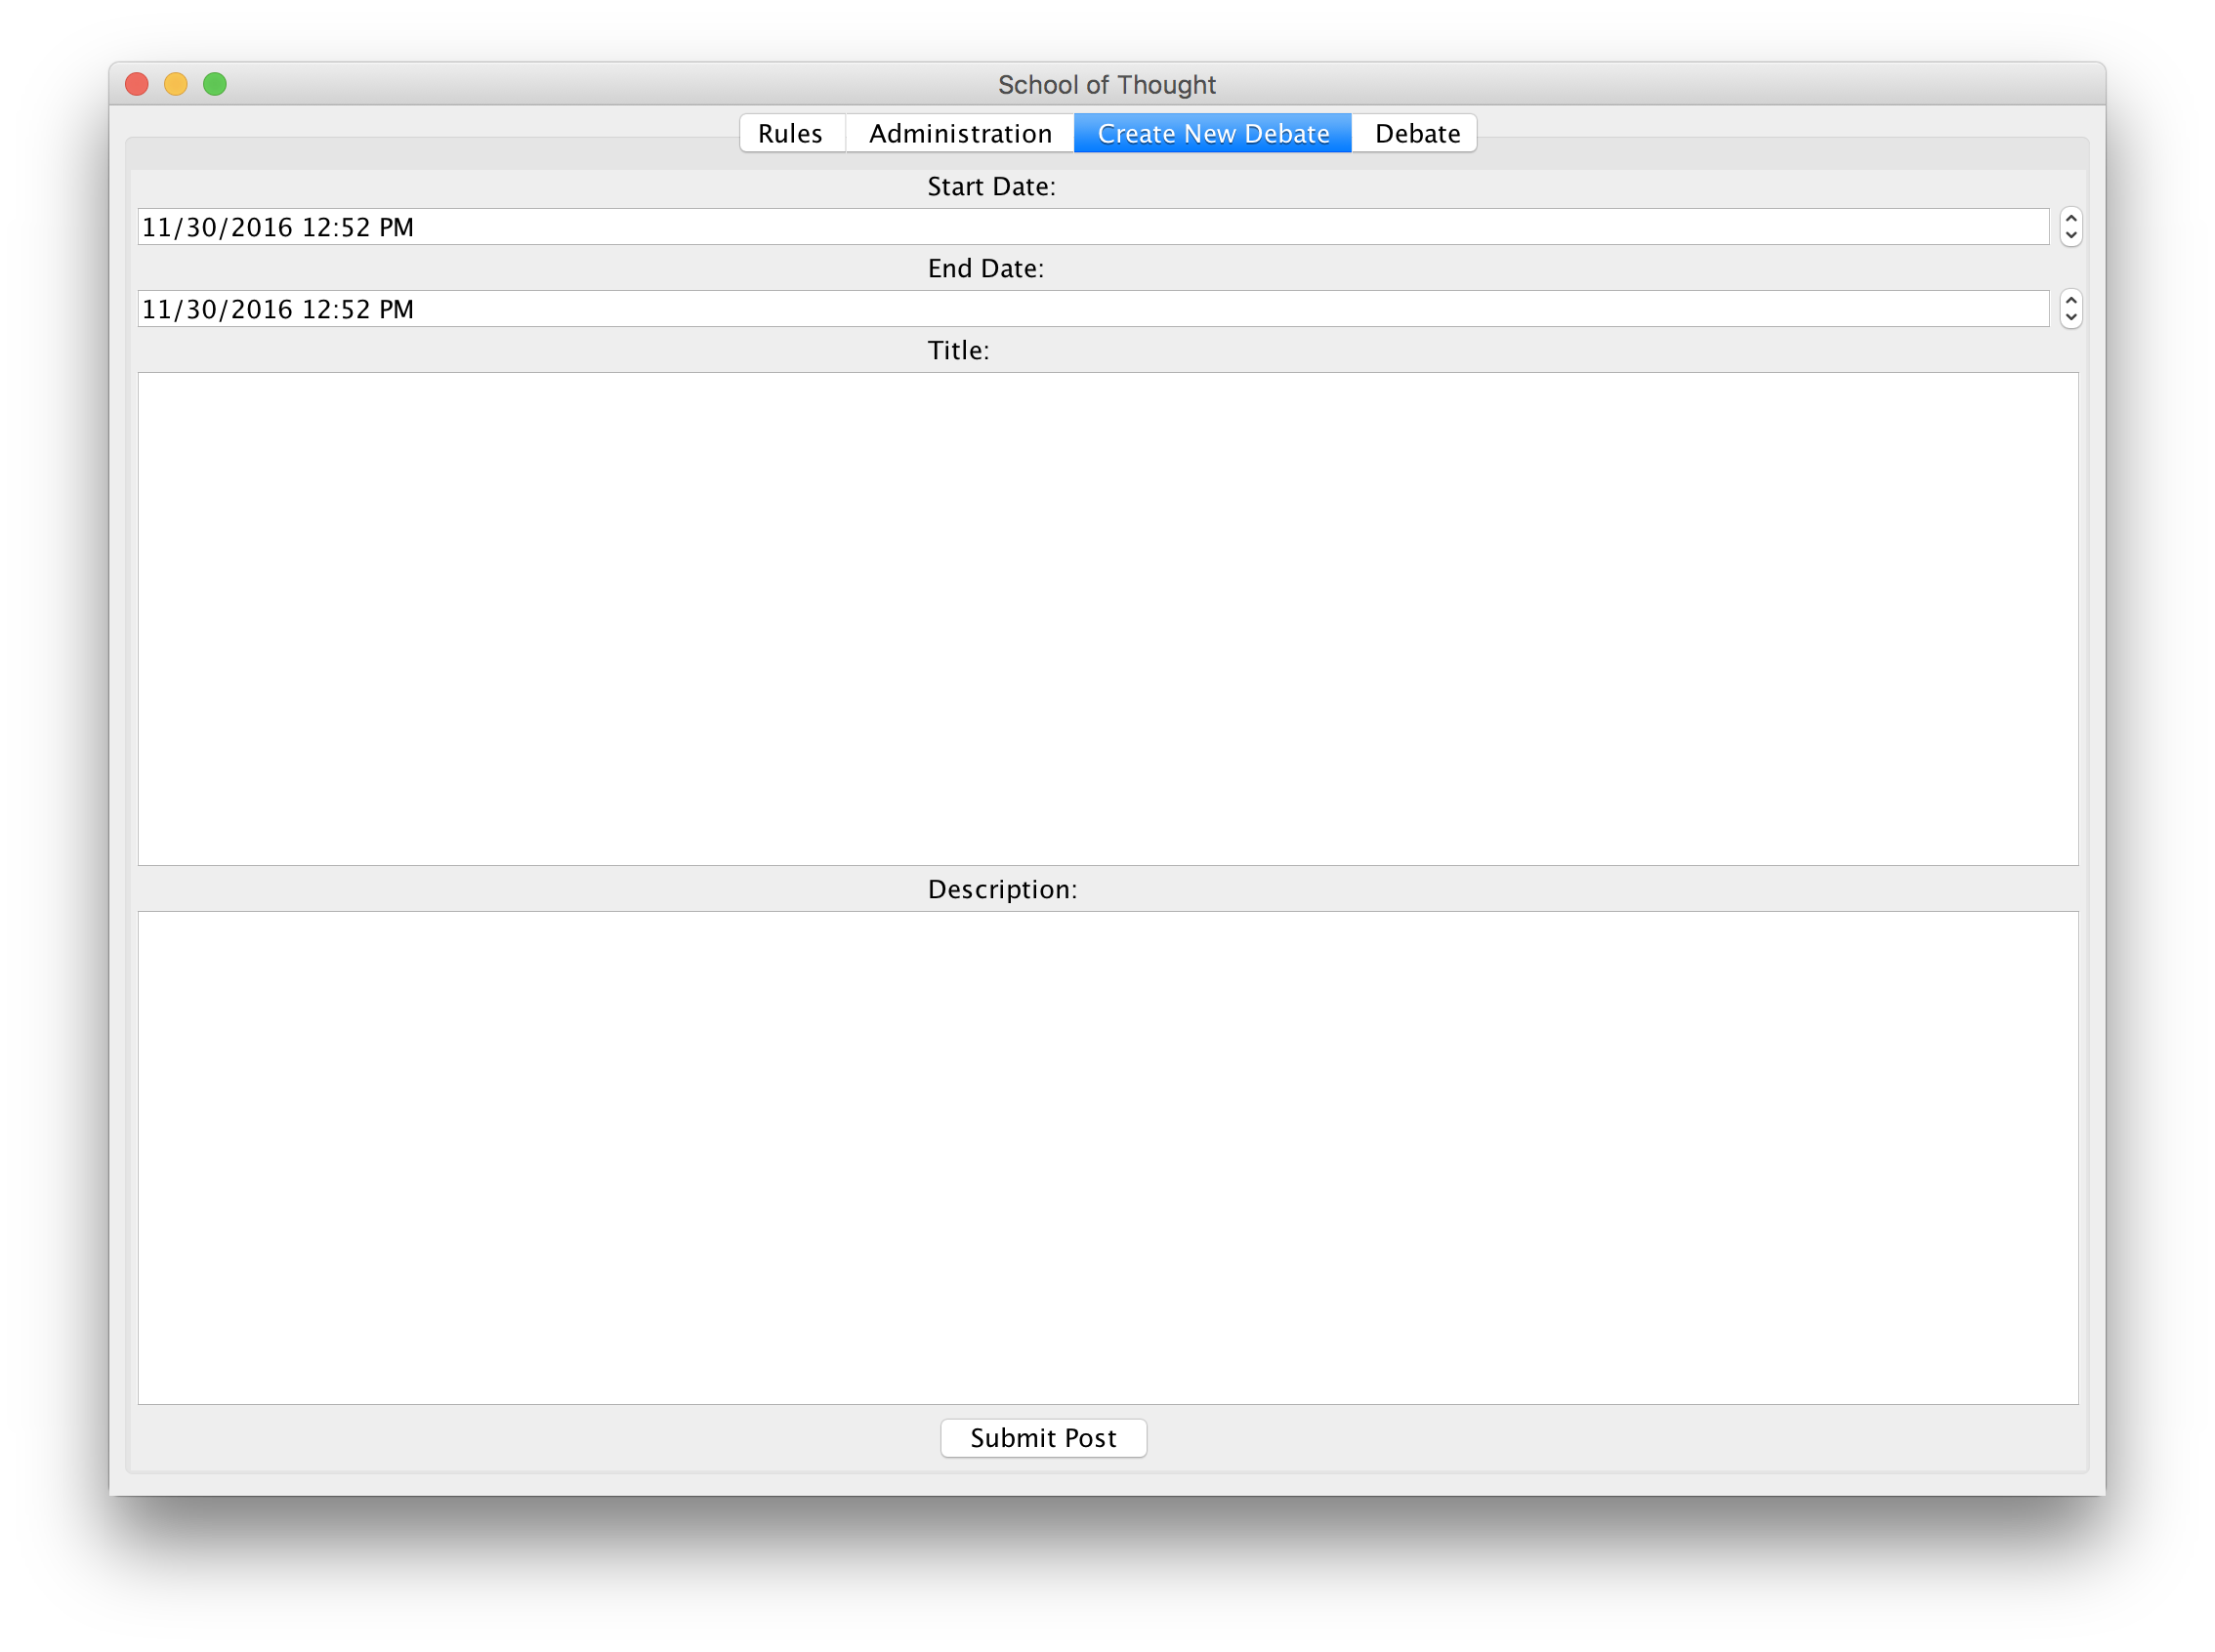This screenshot has width=2215, height=1652.
Task: Switch to the Rules tab
Action: coord(791,133)
